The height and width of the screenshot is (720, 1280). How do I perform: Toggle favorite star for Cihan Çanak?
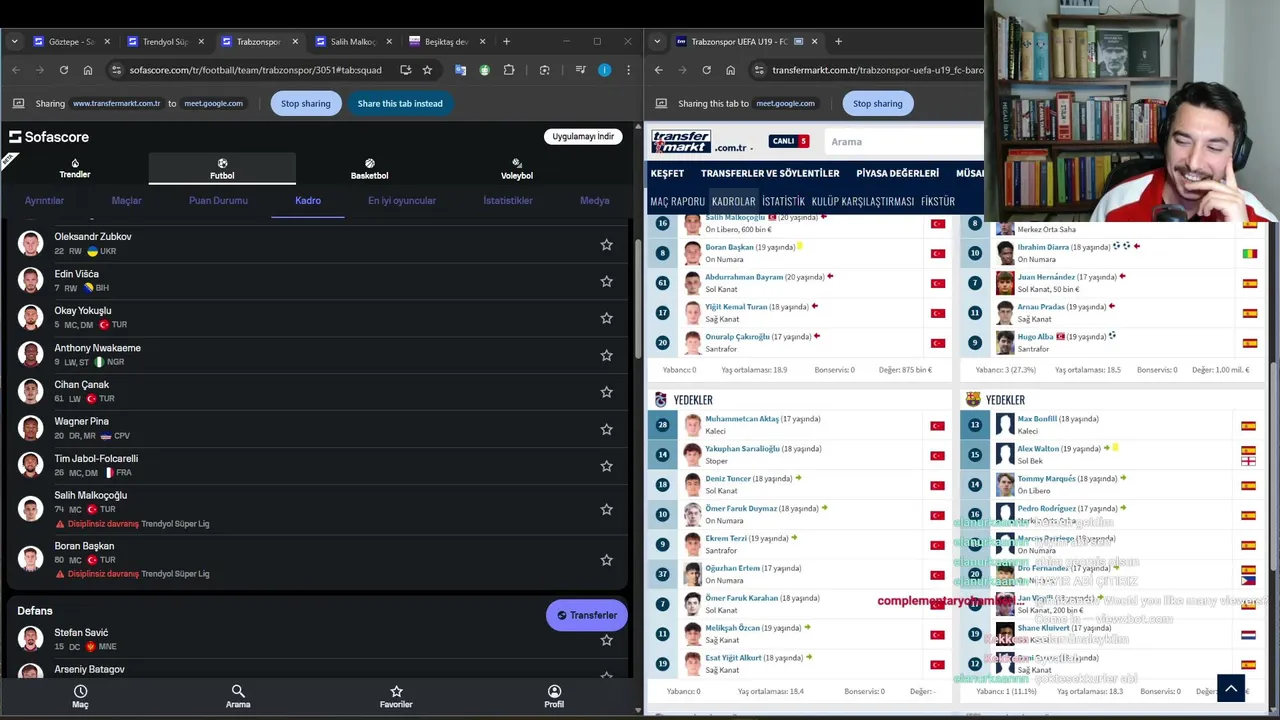(606, 392)
